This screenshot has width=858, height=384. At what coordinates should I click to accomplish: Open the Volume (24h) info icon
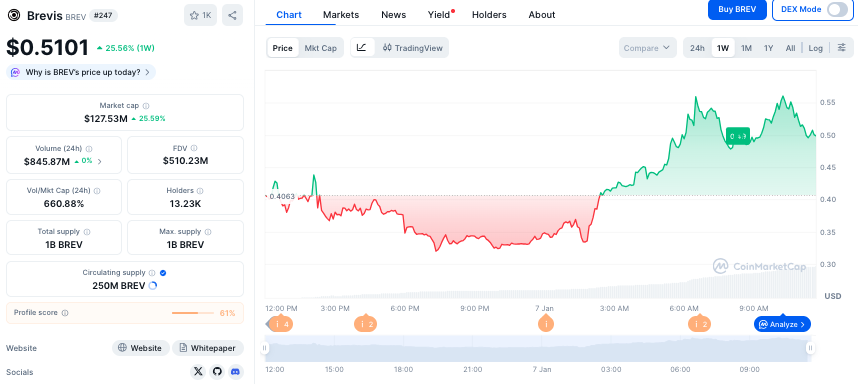pyautogui.click(x=89, y=148)
